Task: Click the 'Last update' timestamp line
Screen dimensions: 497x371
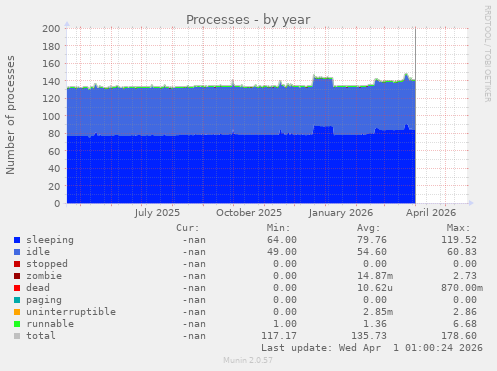Action: (372, 348)
